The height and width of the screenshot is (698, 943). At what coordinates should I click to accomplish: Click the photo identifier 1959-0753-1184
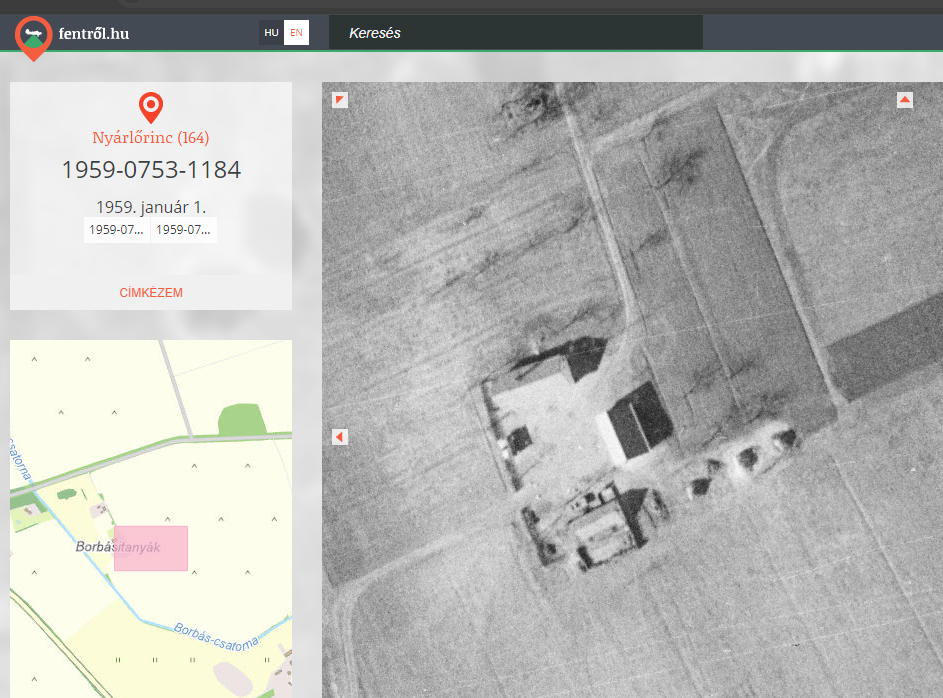tap(151, 170)
